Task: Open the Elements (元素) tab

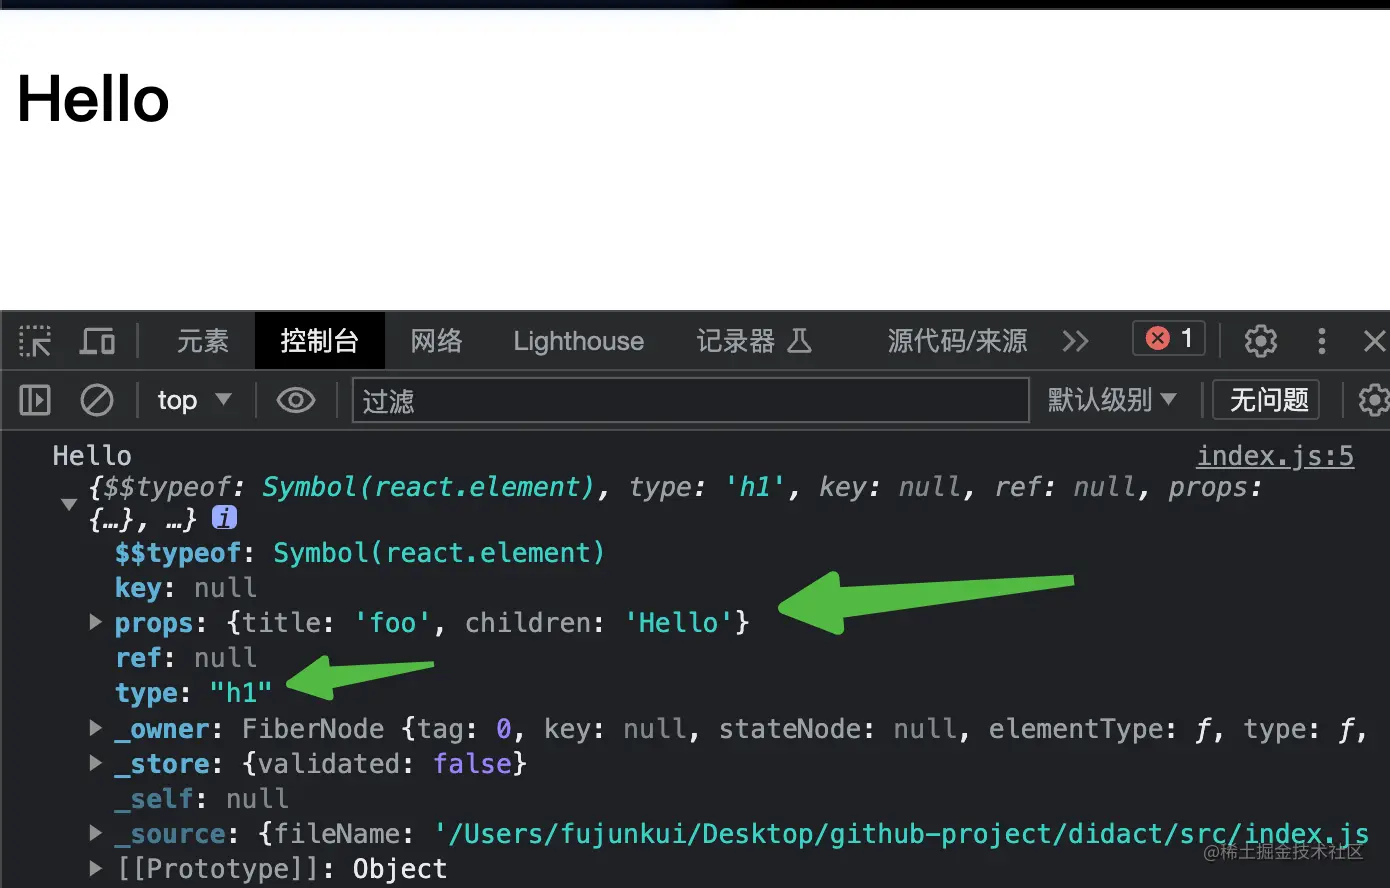Action: (x=203, y=342)
